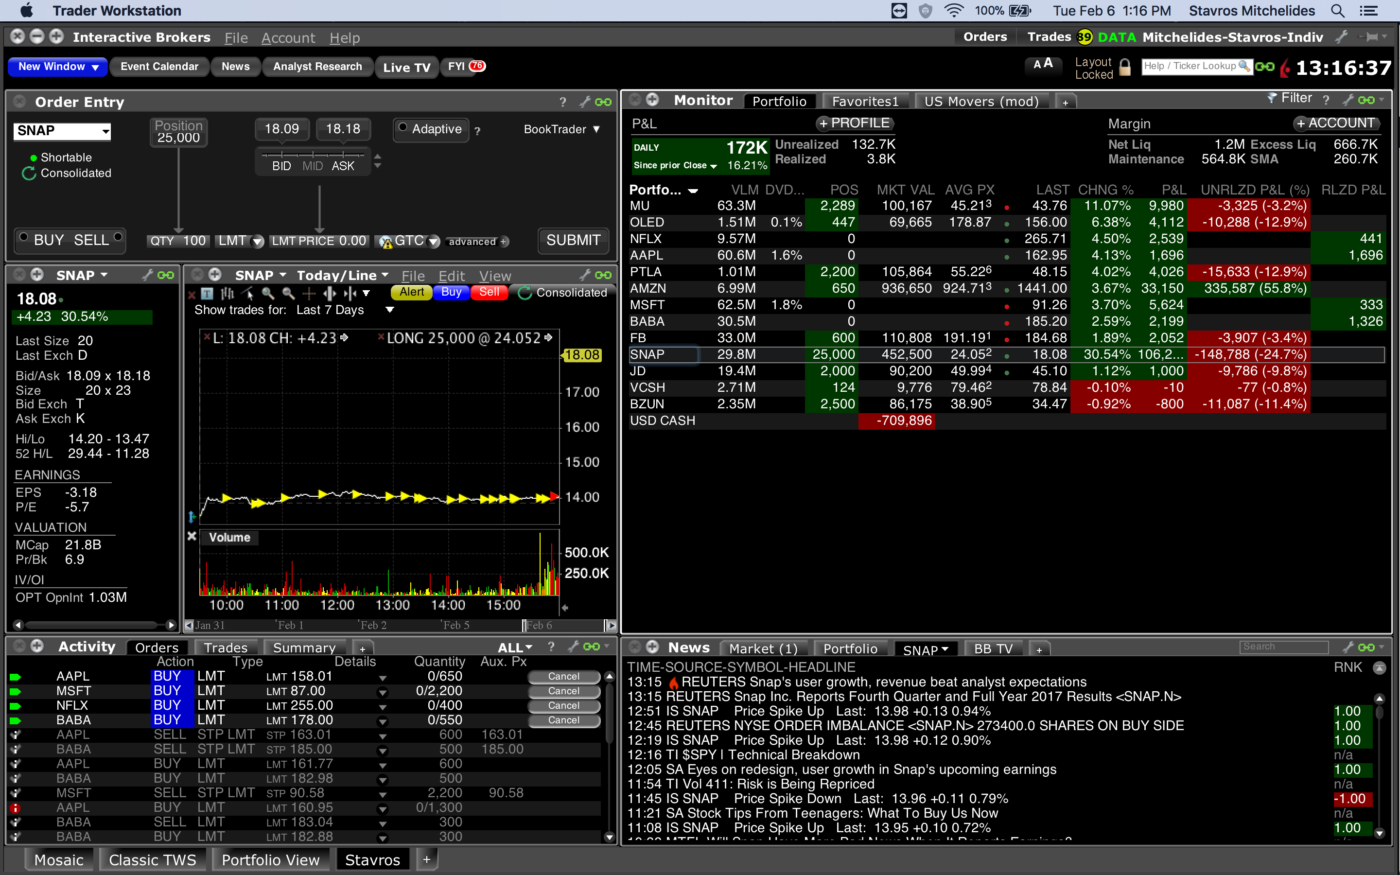Click the ASK price selector
The image size is (1400, 875).
pos(343,166)
